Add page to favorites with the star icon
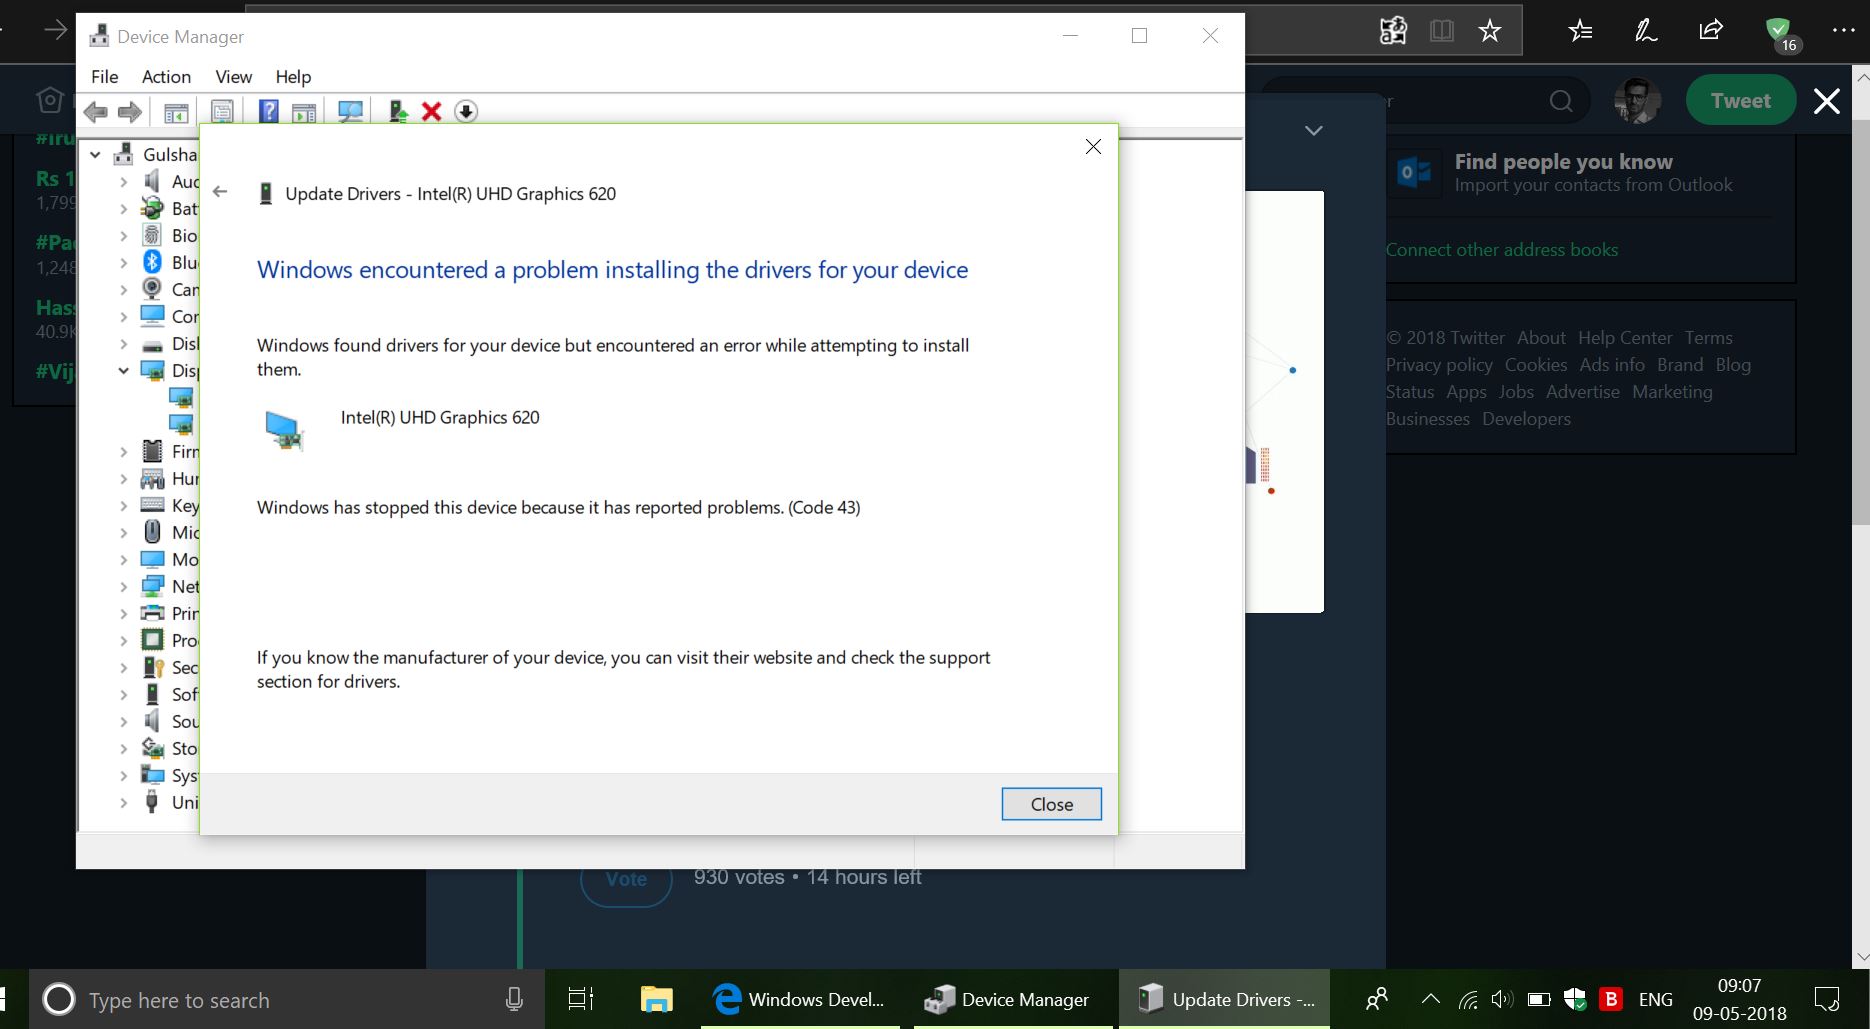The image size is (1870, 1029). pos(1489,31)
